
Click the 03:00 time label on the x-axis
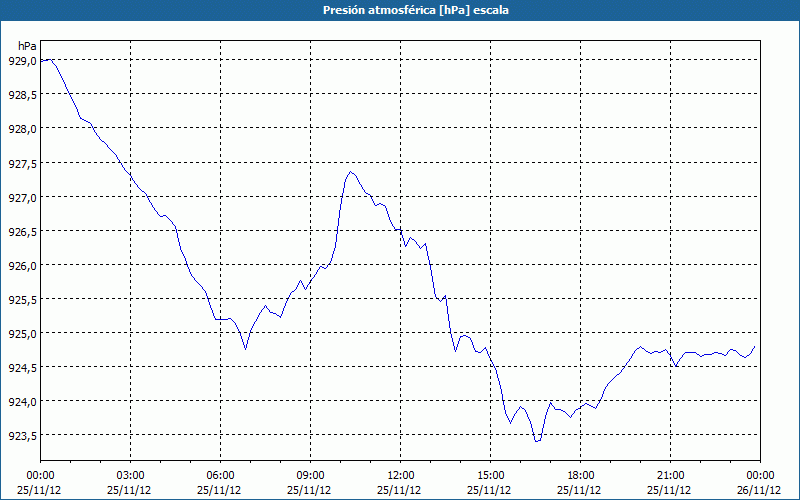131,476
